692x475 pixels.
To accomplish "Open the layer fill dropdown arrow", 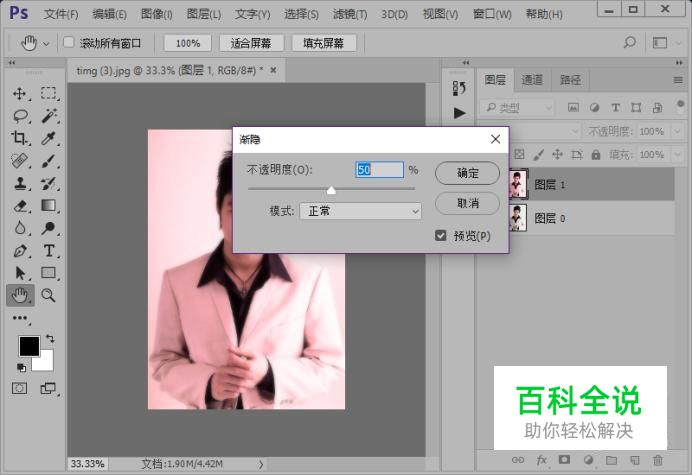I will point(678,155).
